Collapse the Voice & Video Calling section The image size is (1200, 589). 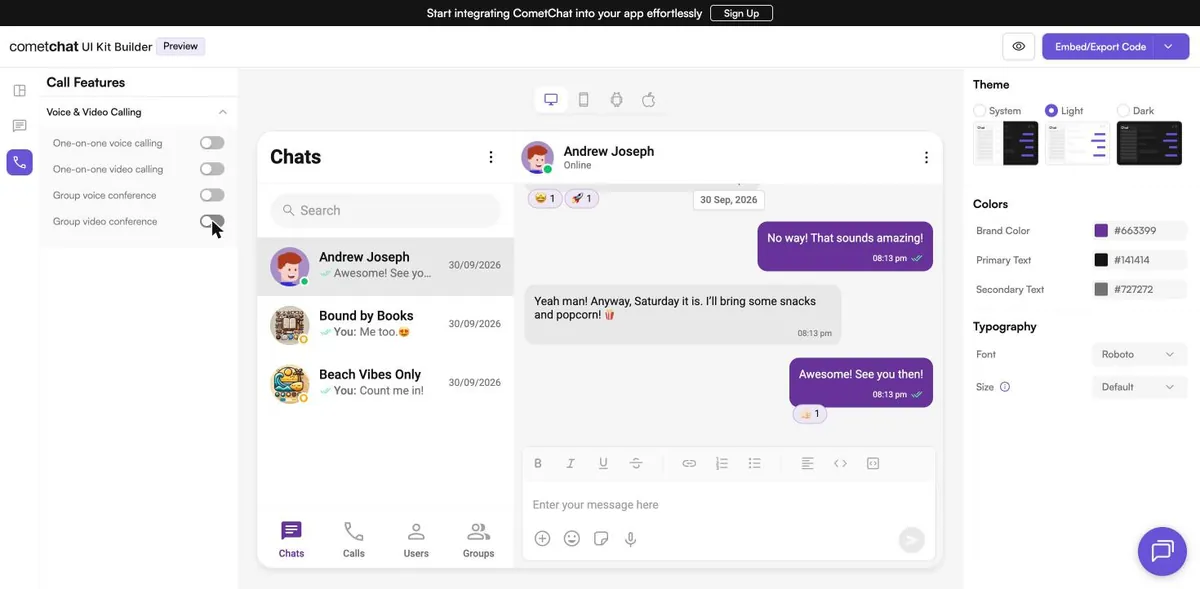tap(223, 112)
